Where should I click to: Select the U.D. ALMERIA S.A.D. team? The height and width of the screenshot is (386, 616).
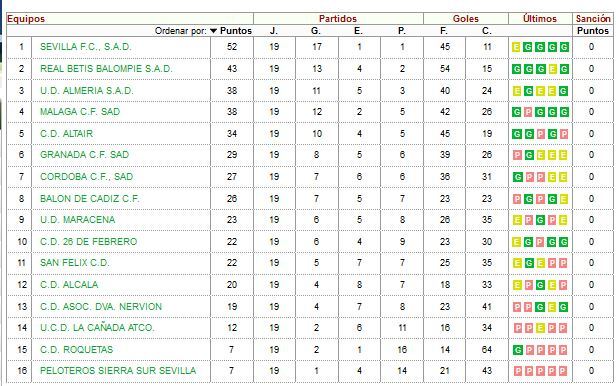pyautogui.click(x=86, y=91)
